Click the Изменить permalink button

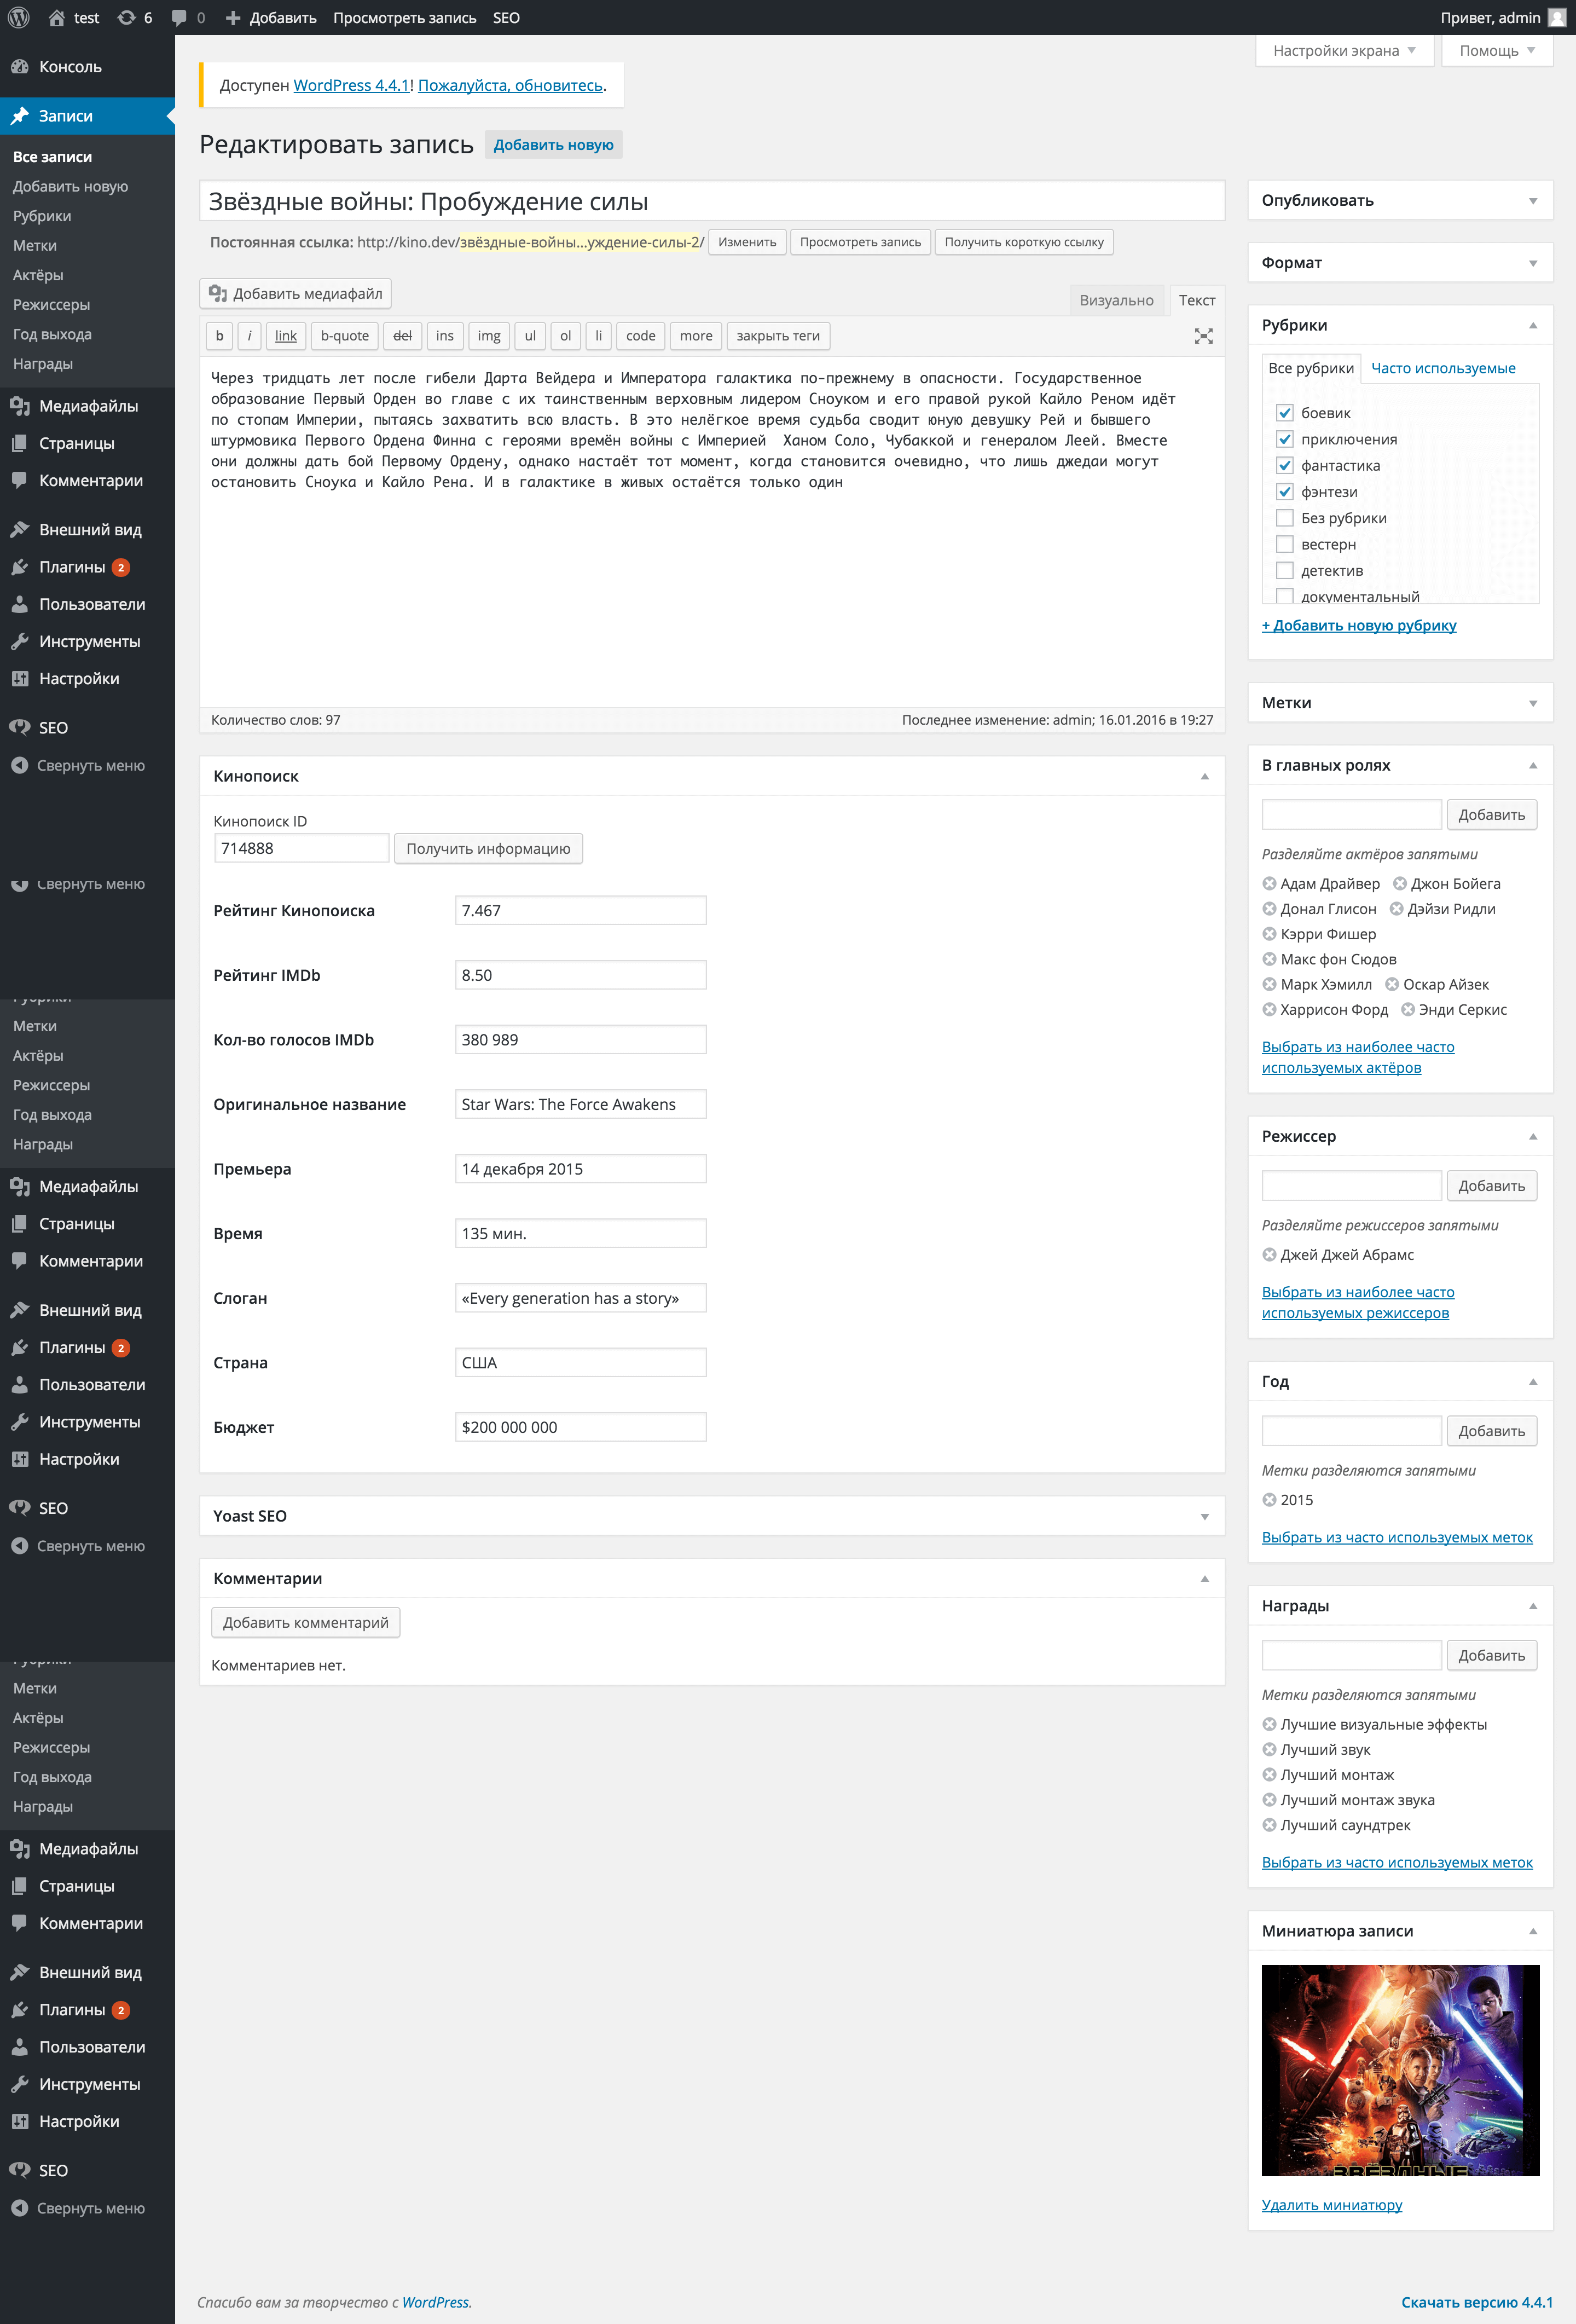click(x=747, y=242)
